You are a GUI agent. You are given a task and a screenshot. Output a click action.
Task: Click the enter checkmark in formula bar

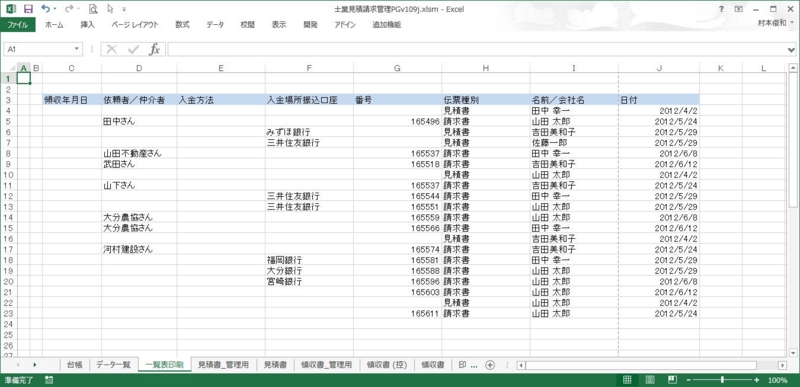(134, 49)
